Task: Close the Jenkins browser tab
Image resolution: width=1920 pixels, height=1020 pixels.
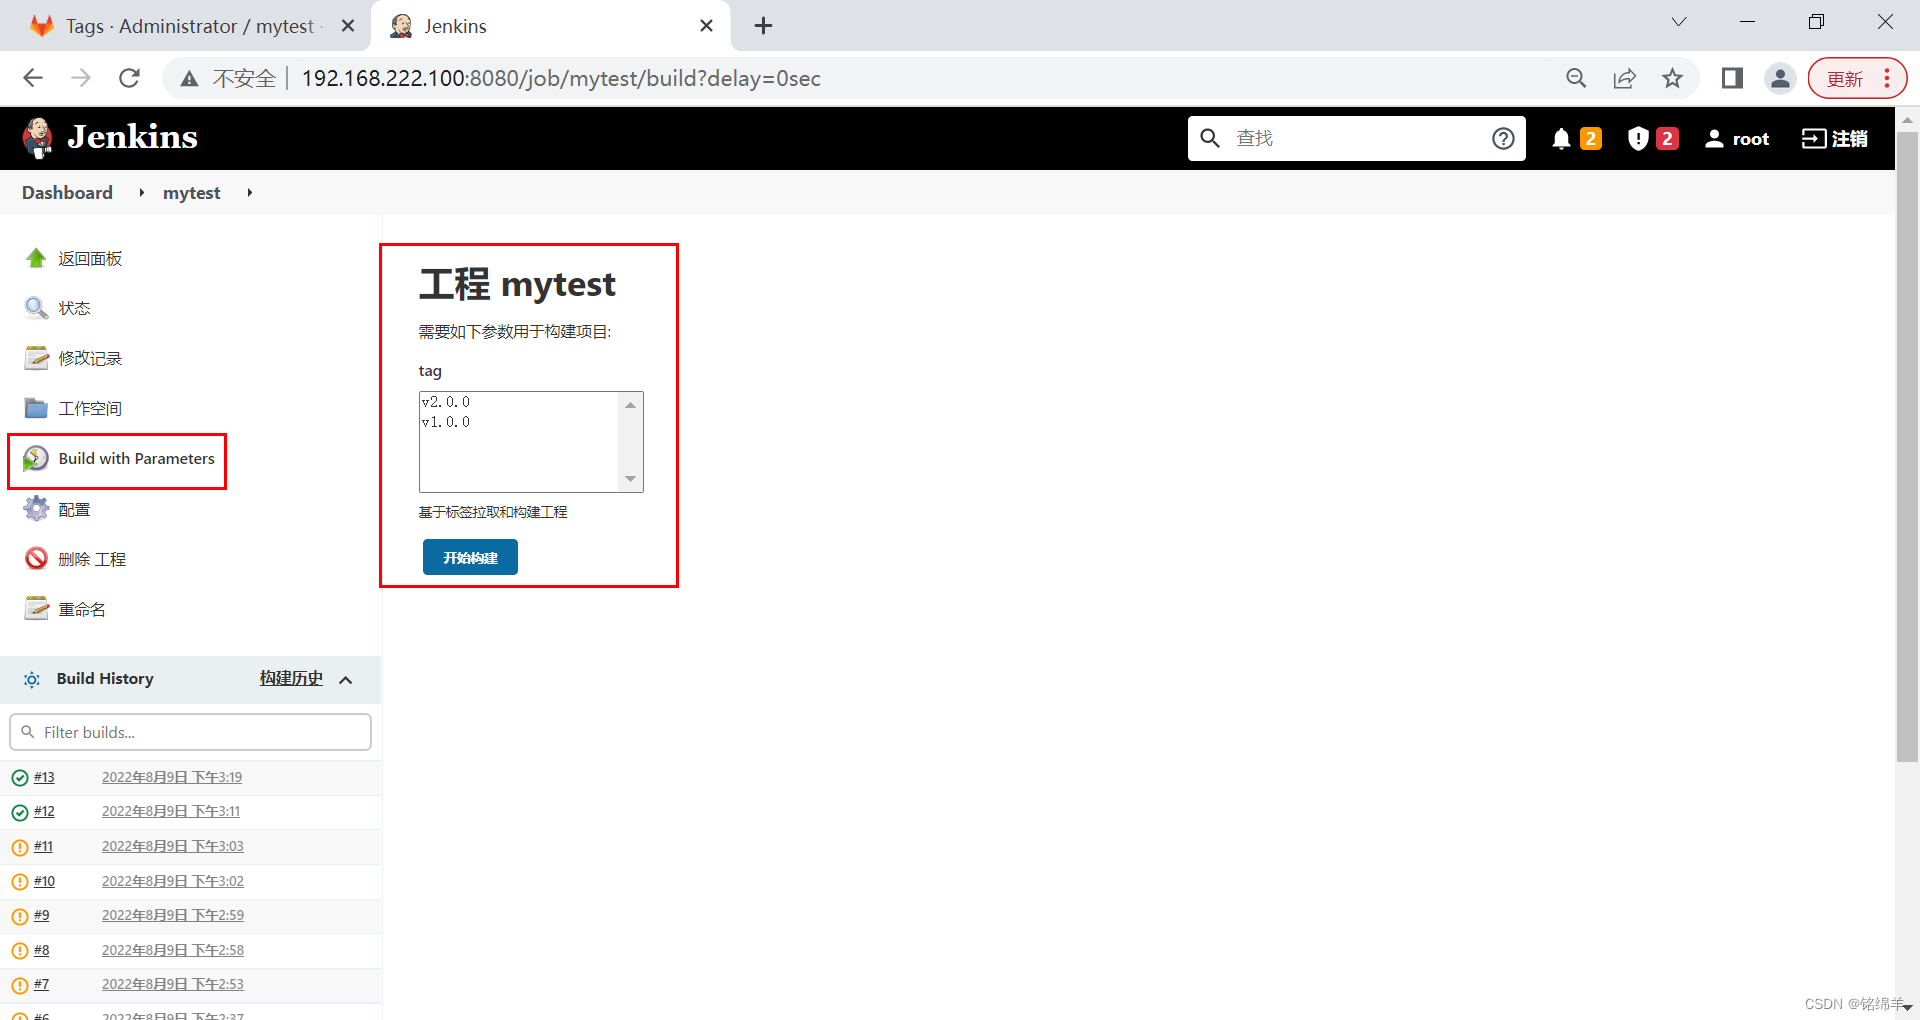Action: coord(706,26)
